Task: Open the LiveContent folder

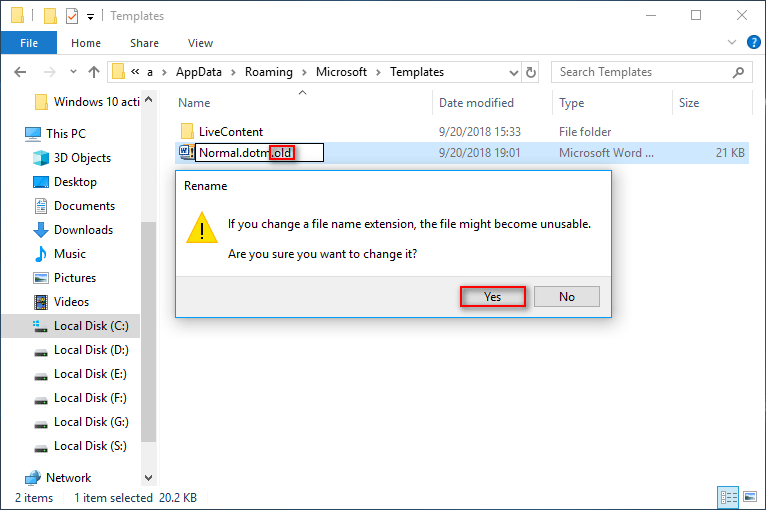Action: coord(230,132)
